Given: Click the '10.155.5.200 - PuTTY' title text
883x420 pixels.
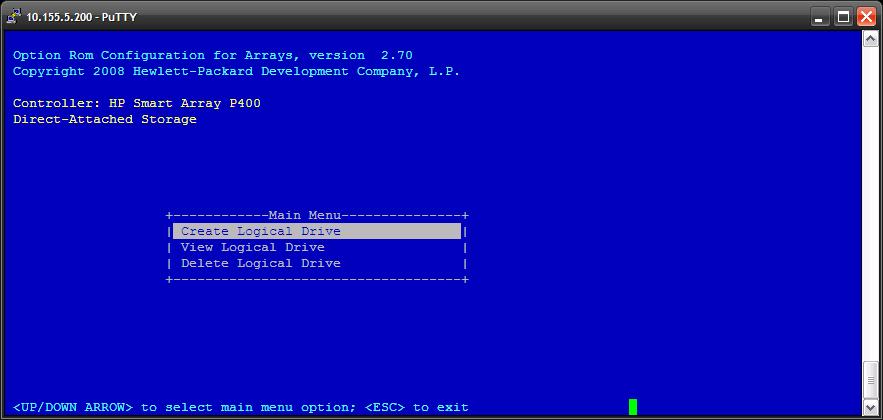Looking at the screenshot, I should 81,17.
